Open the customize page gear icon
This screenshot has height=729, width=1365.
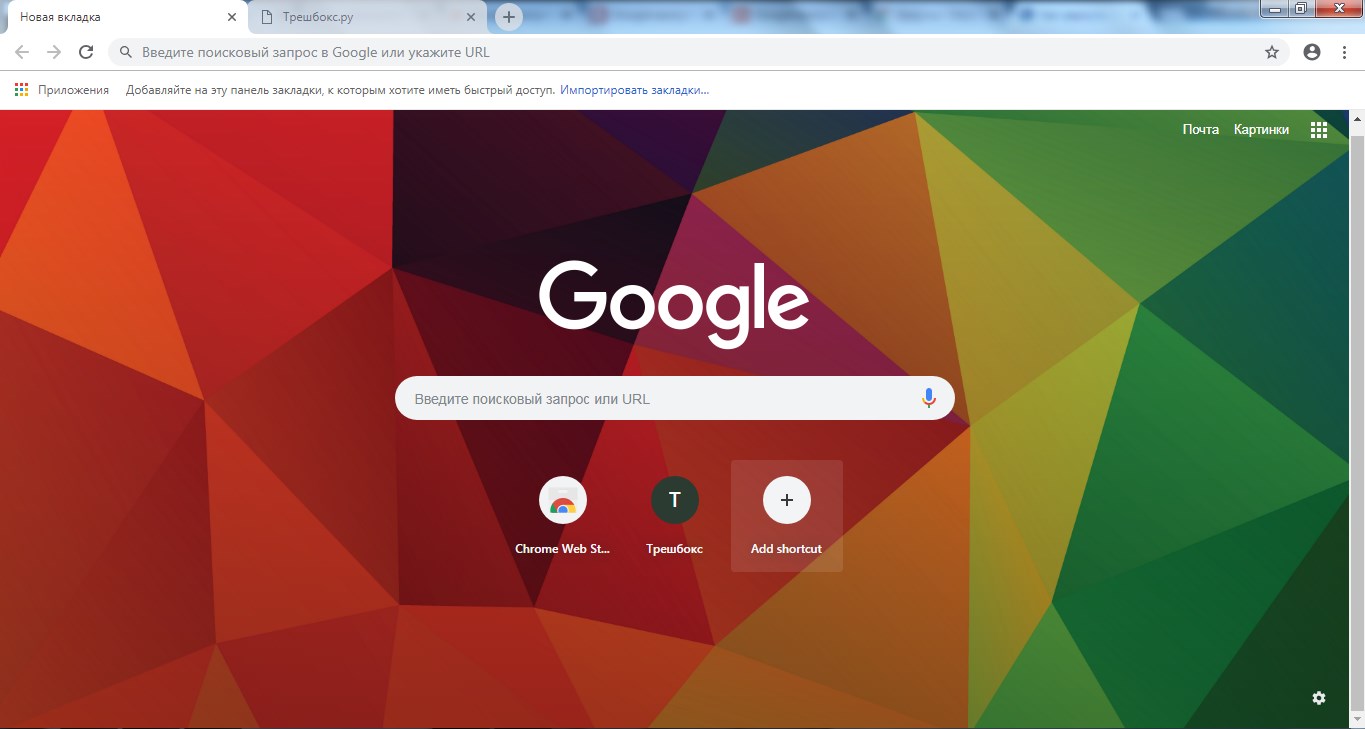[1319, 698]
